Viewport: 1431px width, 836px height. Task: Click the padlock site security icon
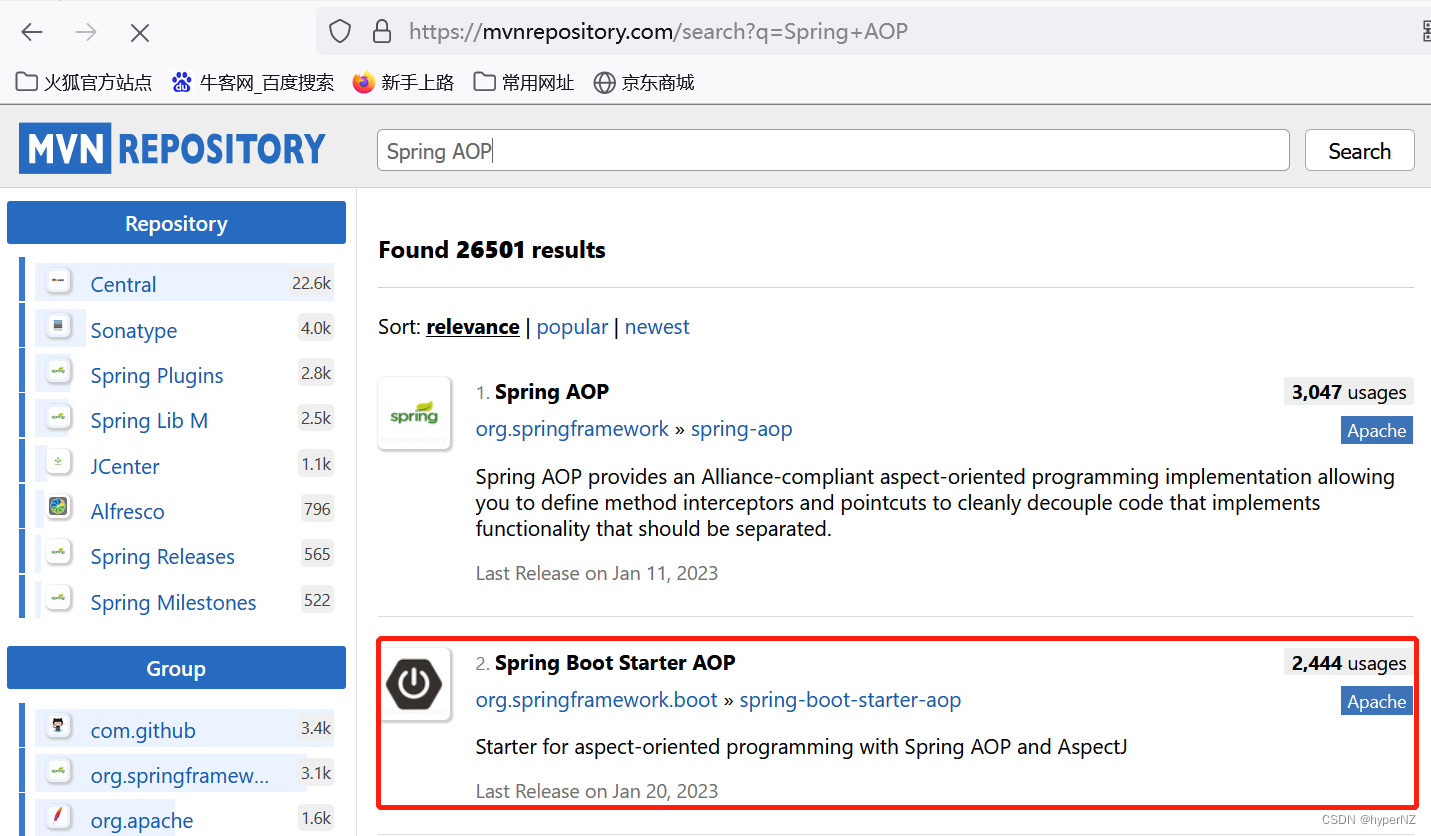tap(381, 32)
